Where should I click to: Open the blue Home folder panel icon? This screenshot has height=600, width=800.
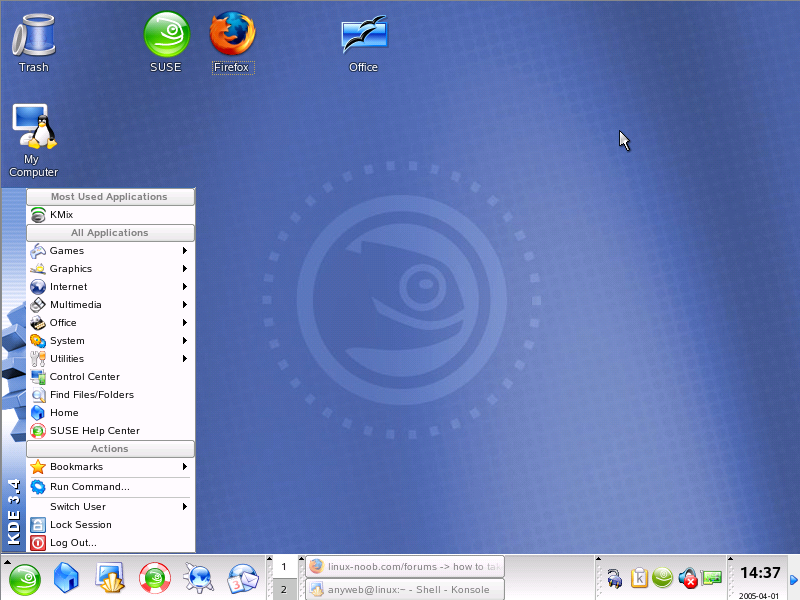[66, 579]
